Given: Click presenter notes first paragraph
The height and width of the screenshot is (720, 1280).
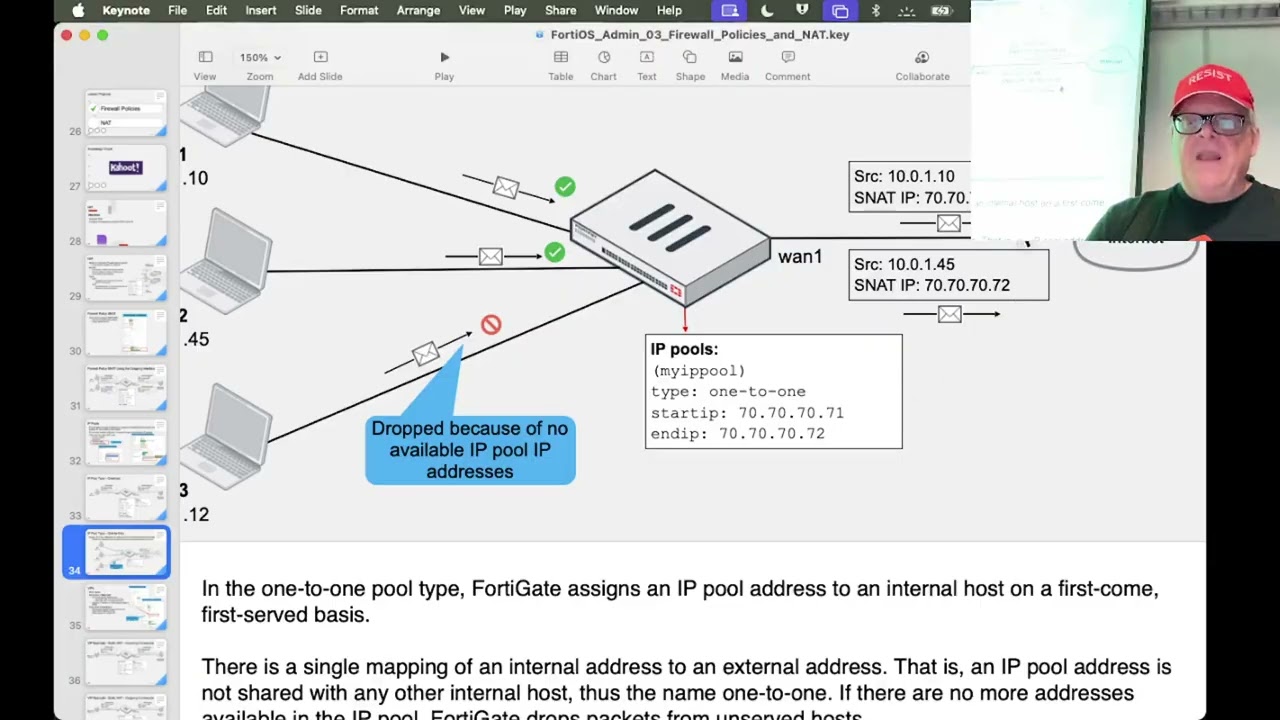Looking at the screenshot, I should click(x=680, y=601).
